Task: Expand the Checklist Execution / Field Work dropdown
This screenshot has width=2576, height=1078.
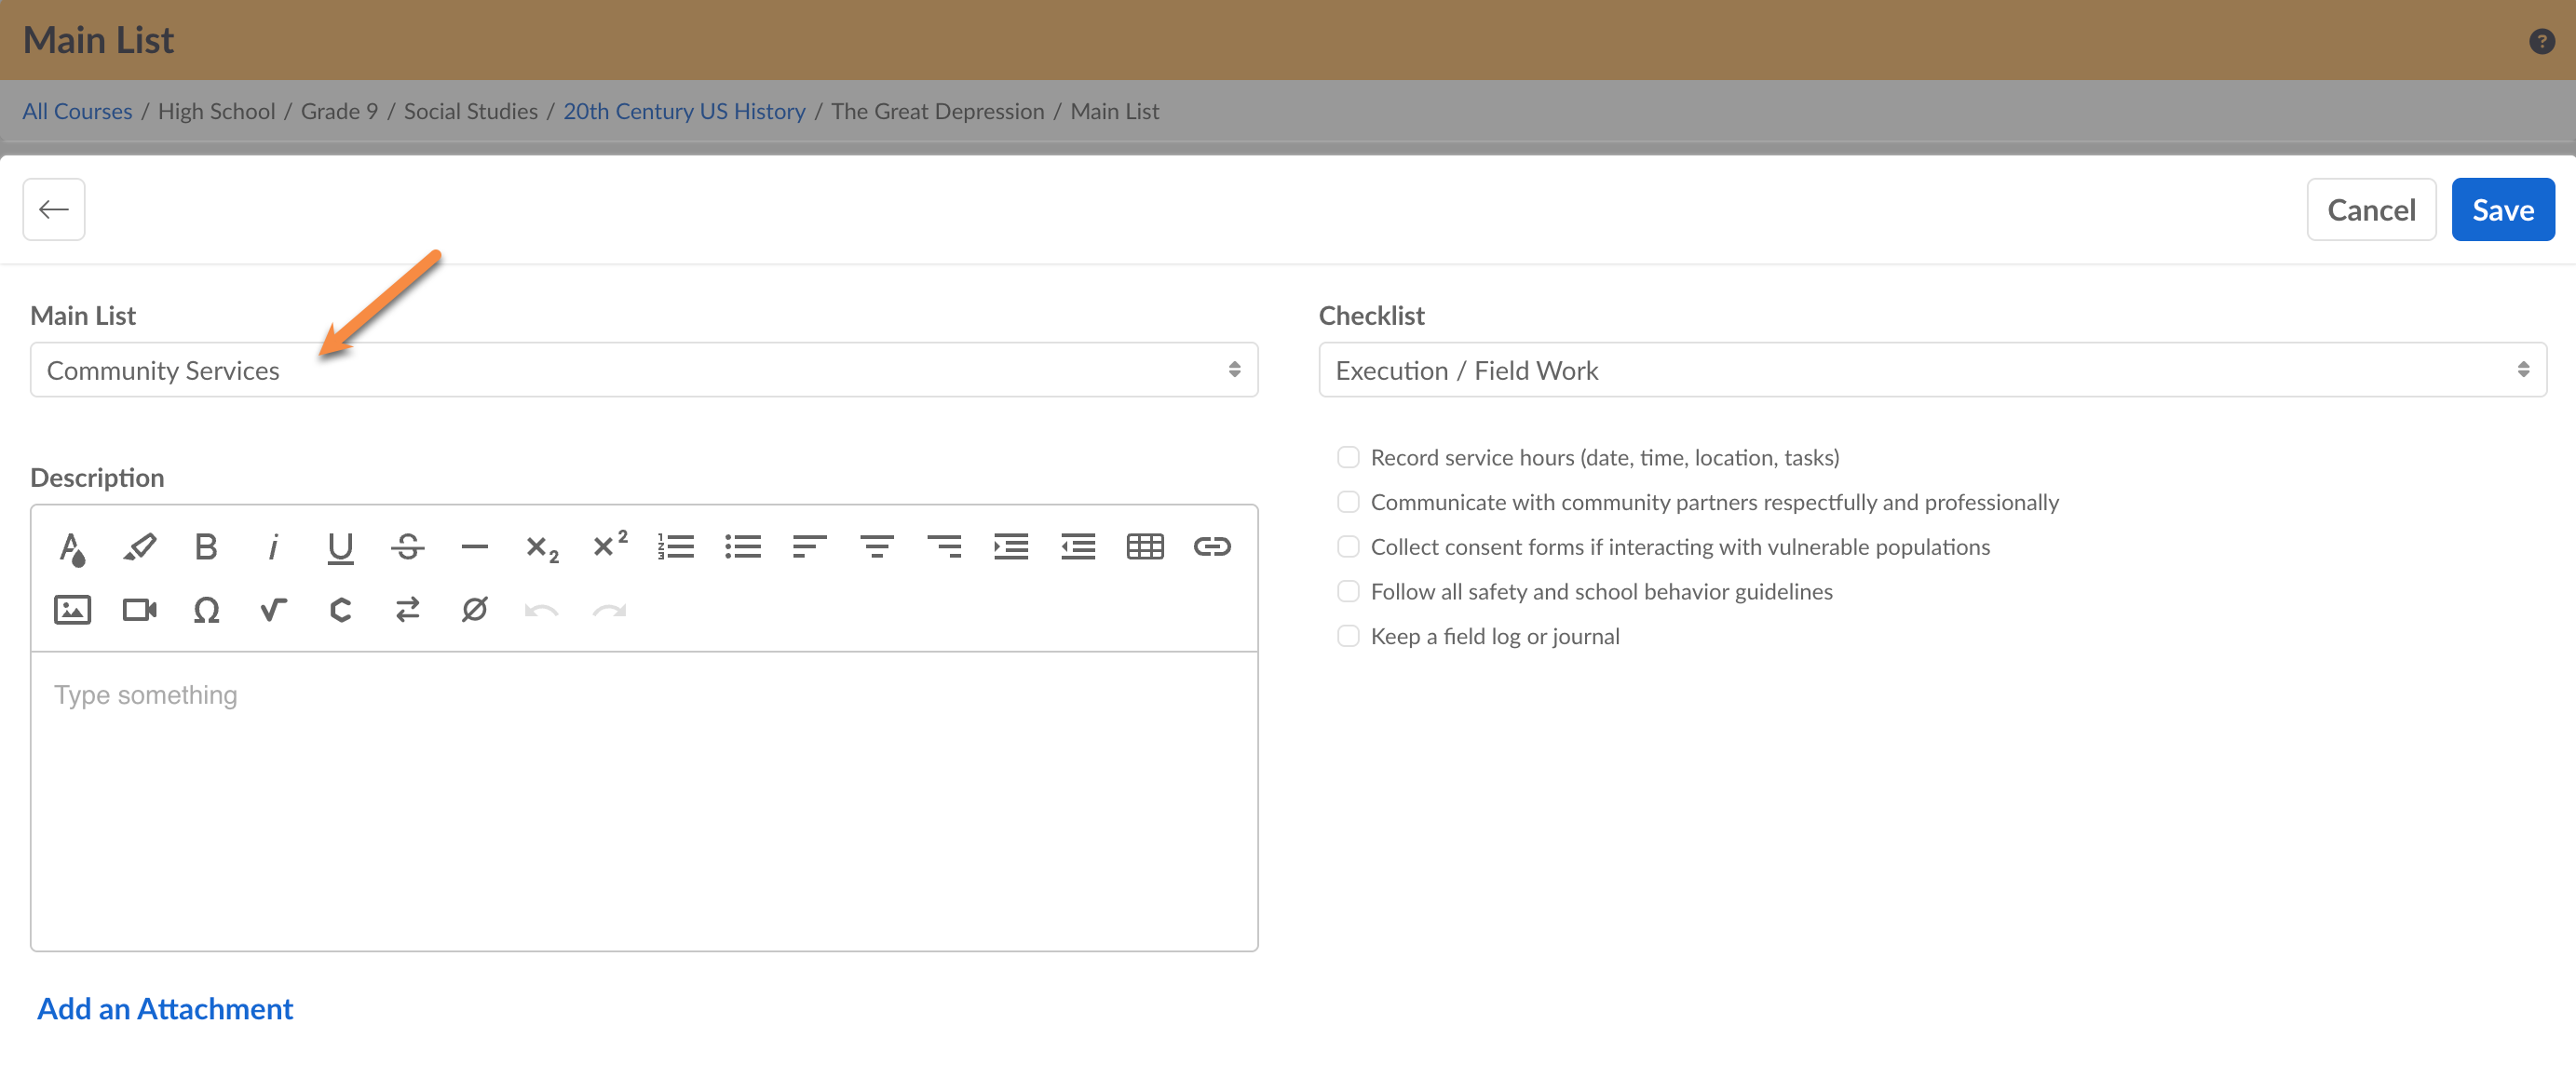Action: point(1931,370)
